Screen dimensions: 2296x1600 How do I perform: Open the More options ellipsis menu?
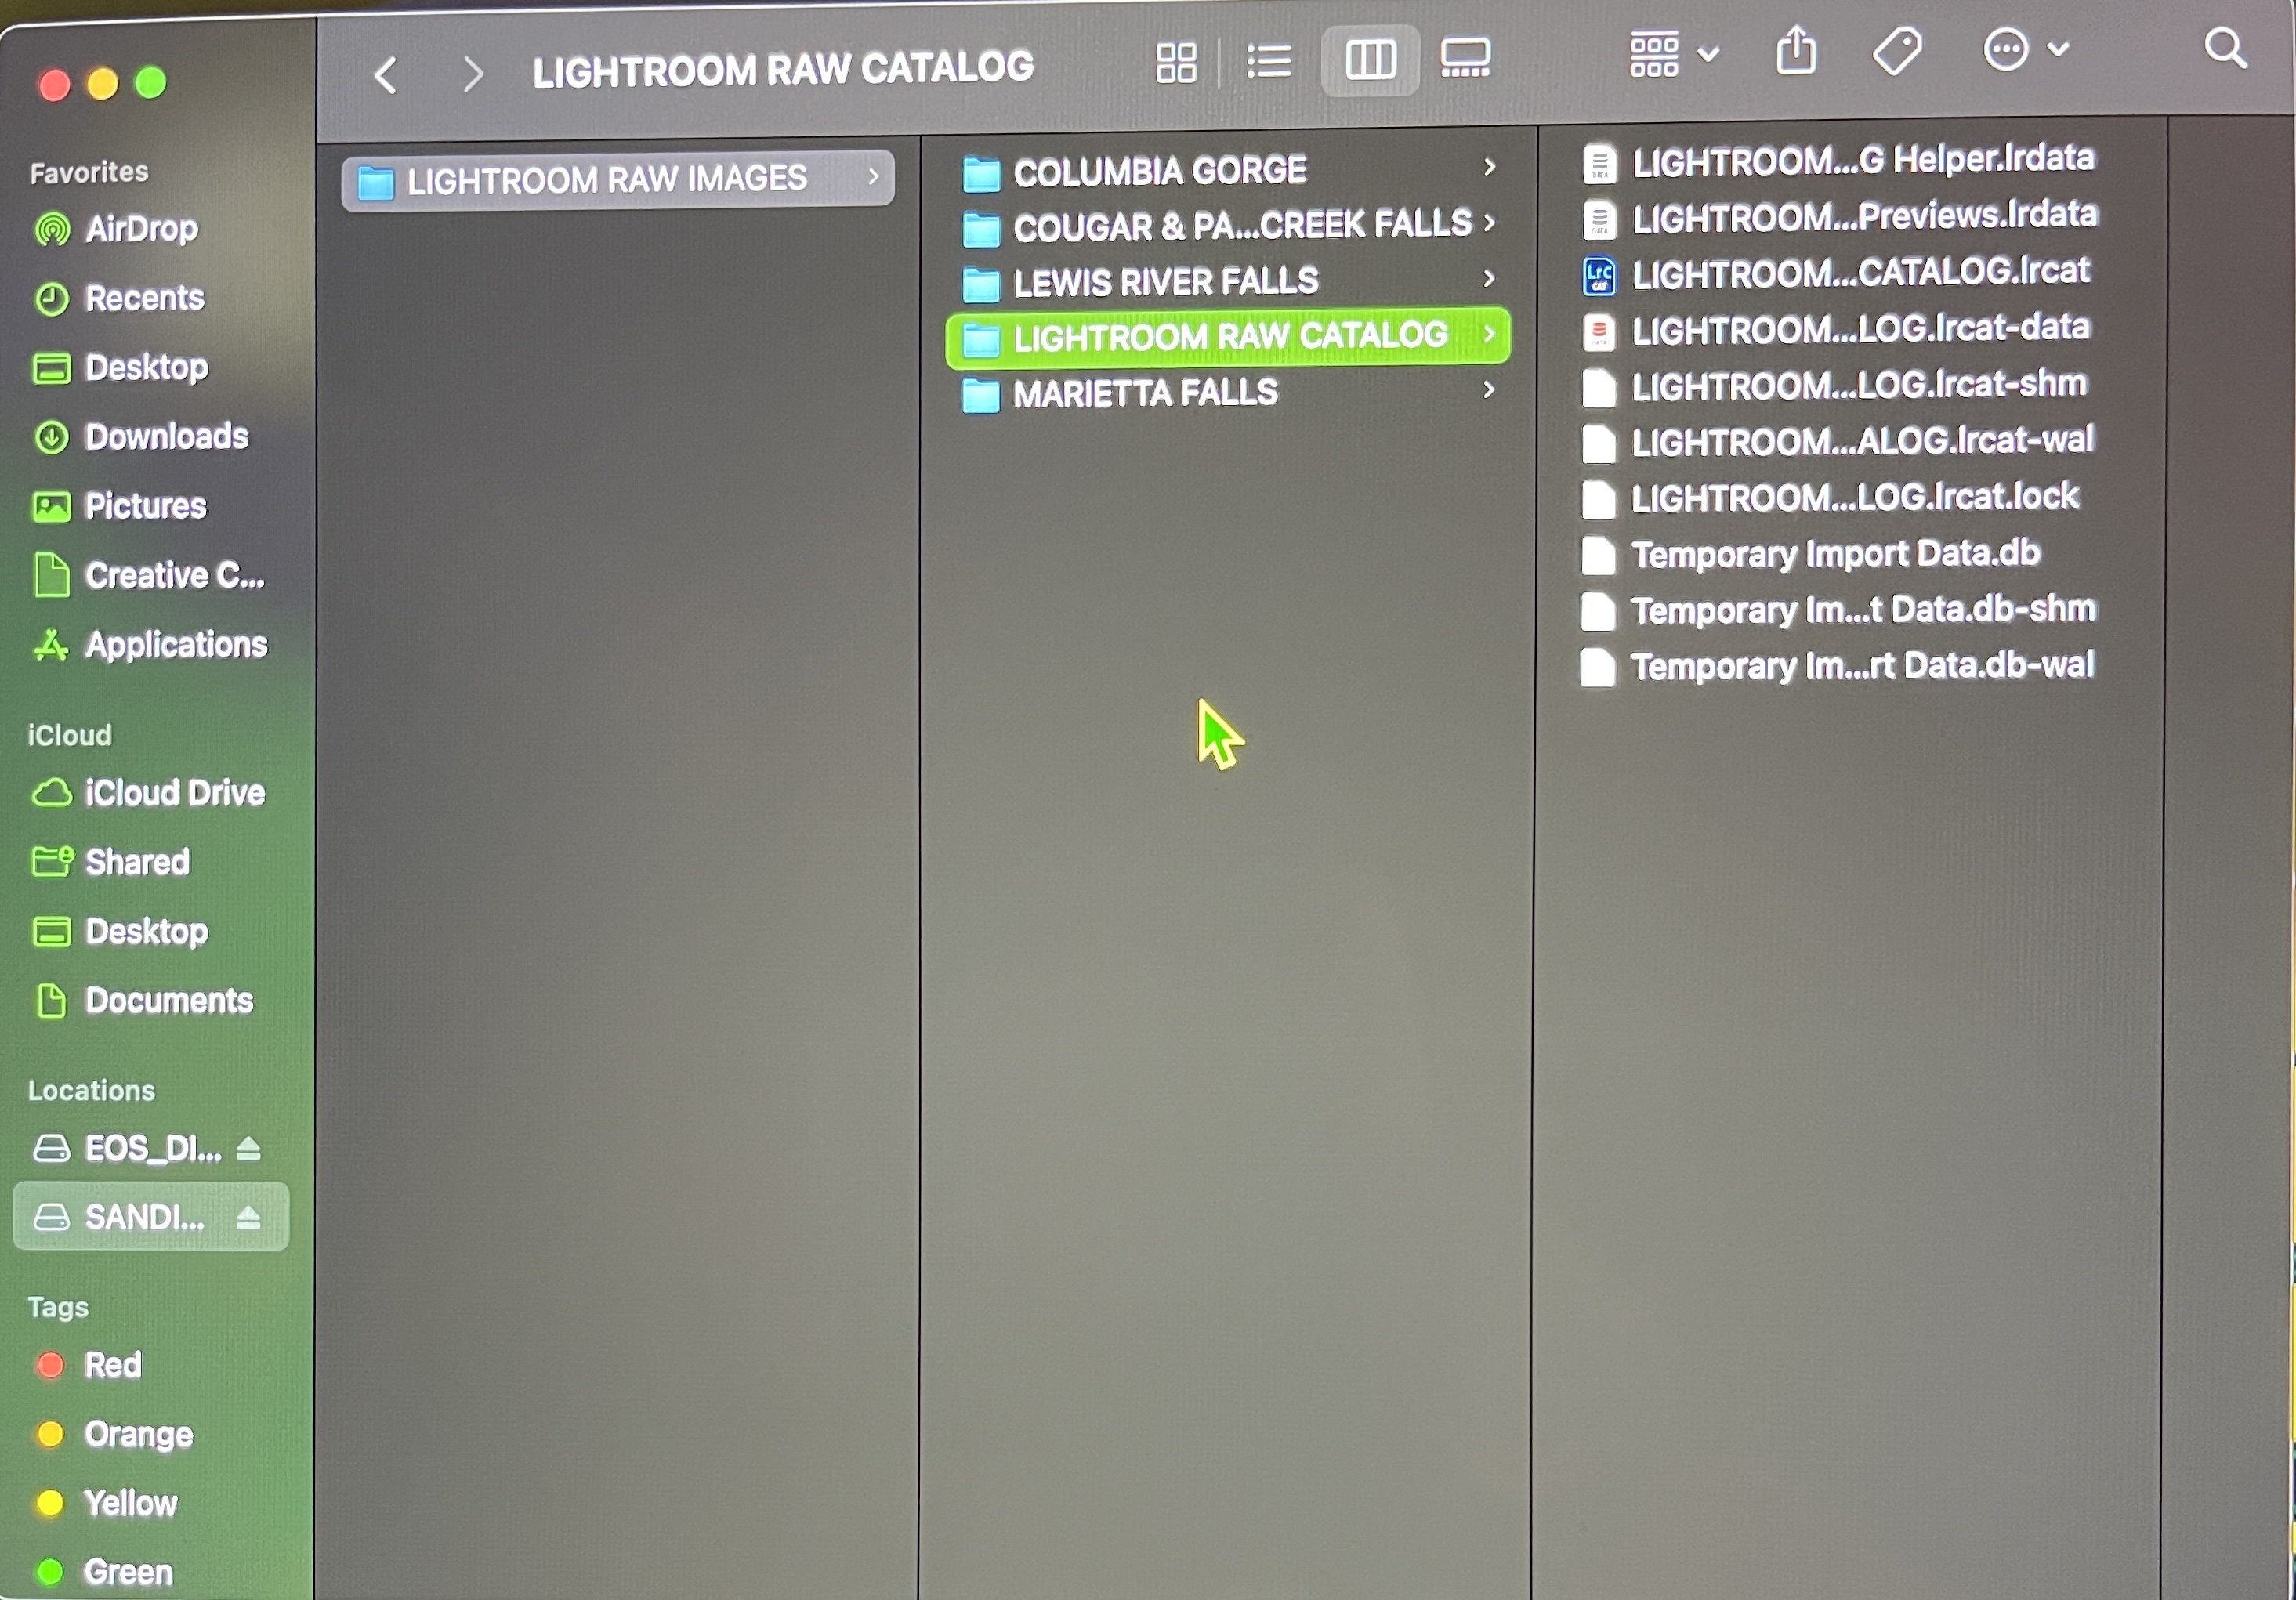tap(2006, 50)
